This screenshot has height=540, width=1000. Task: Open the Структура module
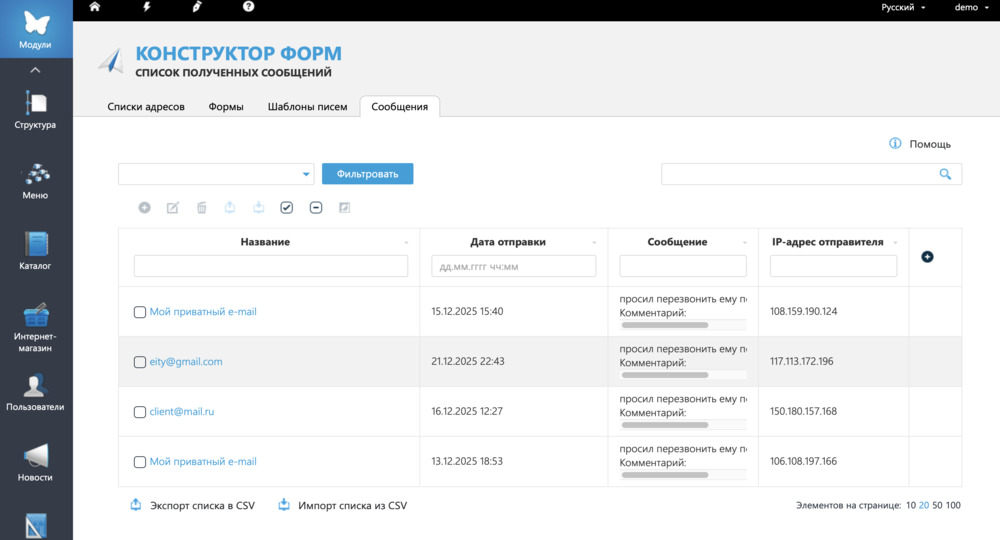click(x=36, y=110)
